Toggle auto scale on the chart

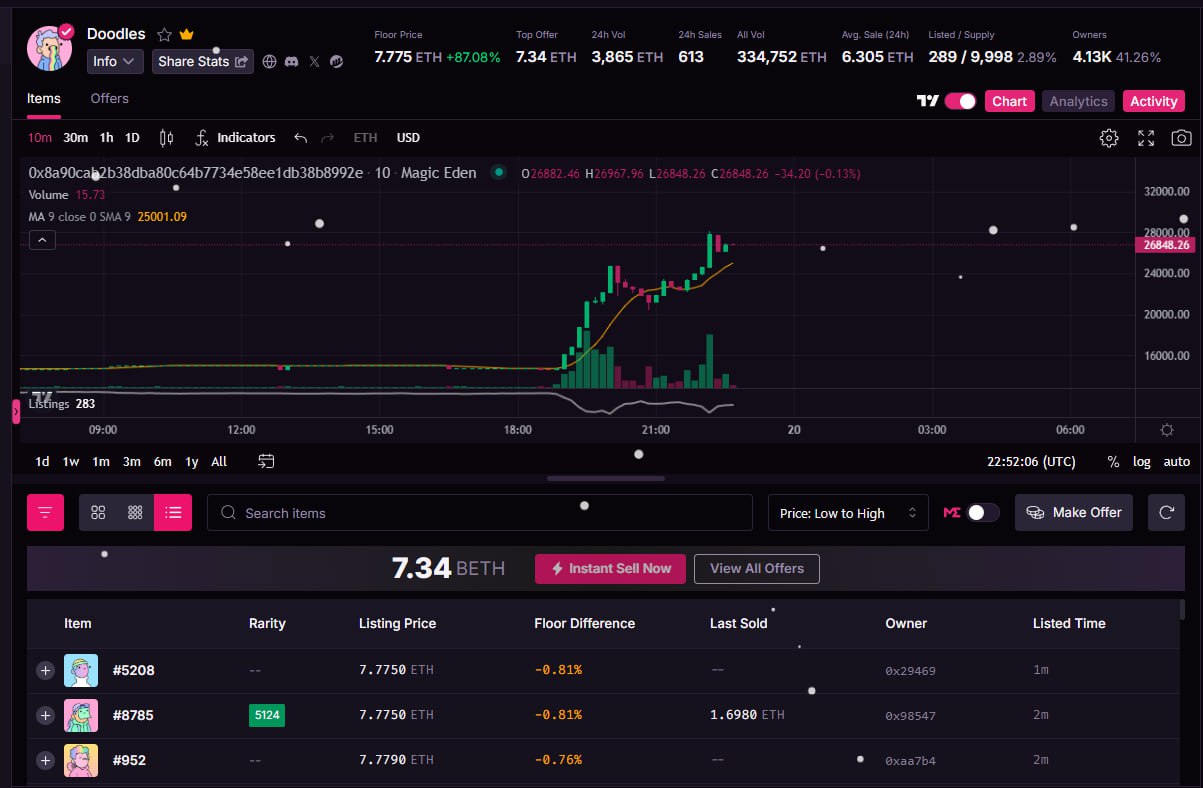[1177, 461]
